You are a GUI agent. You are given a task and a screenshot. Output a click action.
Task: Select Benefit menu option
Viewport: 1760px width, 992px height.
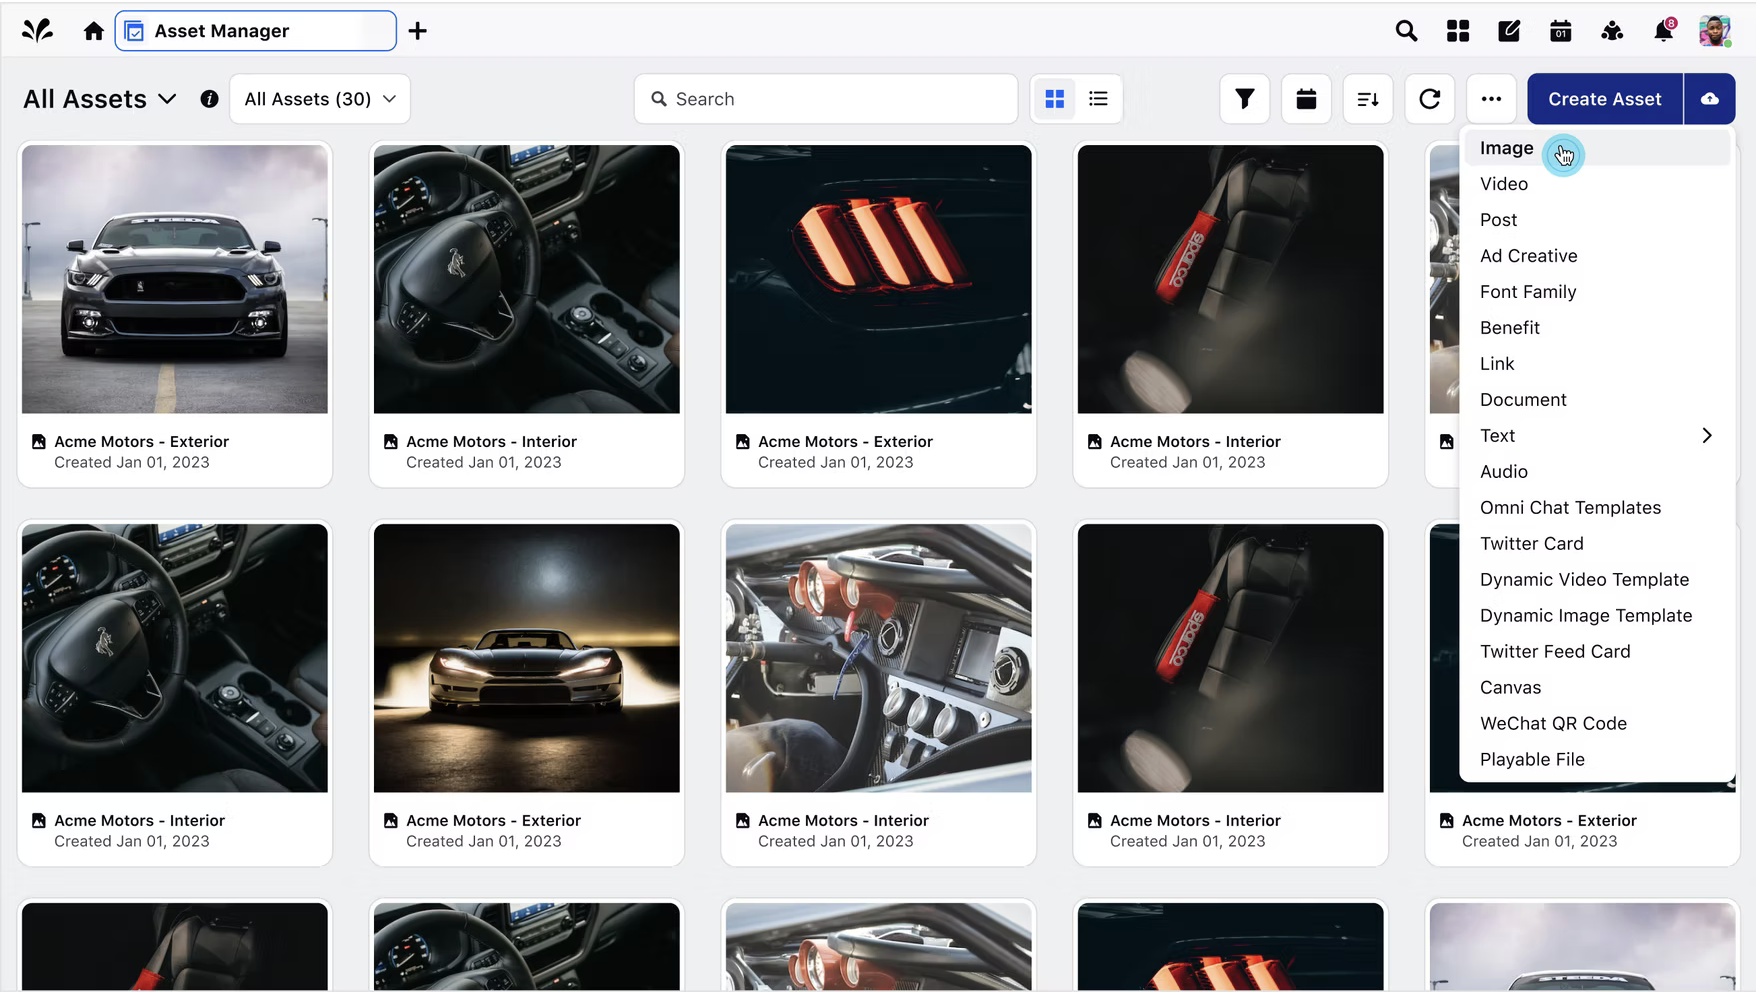click(x=1597, y=328)
